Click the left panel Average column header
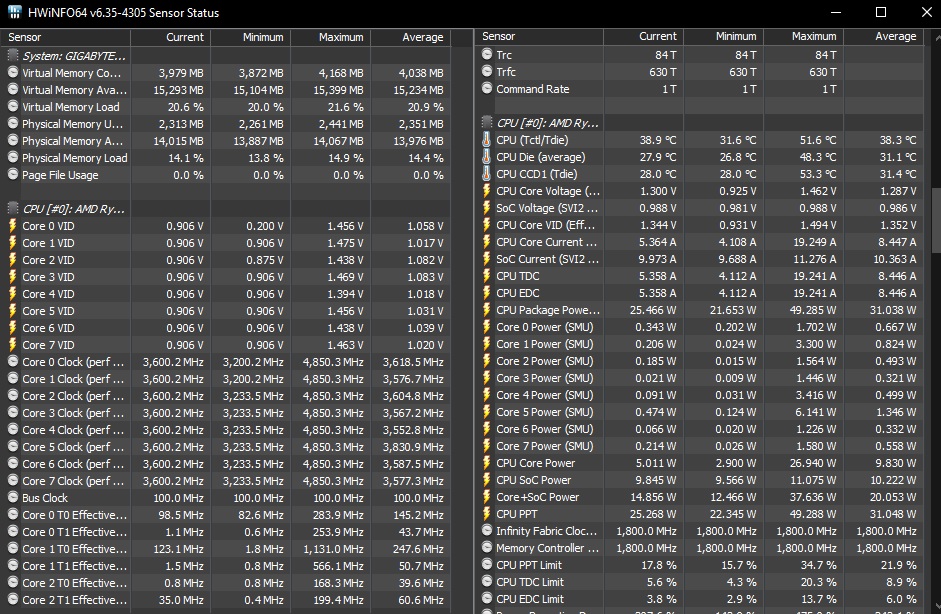The image size is (941, 614). pos(410,37)
